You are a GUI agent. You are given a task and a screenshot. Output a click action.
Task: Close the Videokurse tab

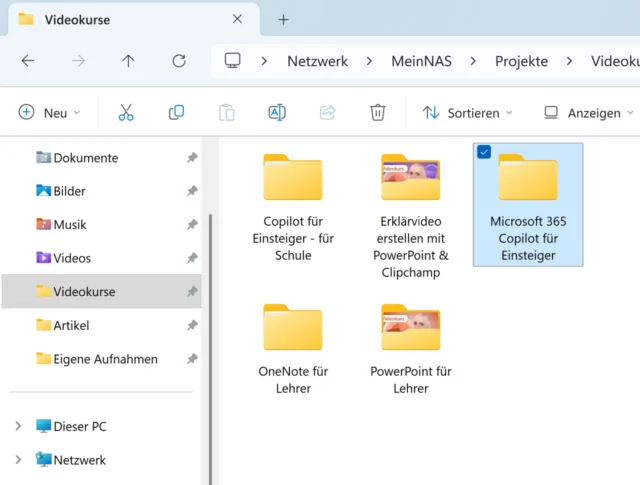[237, 19]
